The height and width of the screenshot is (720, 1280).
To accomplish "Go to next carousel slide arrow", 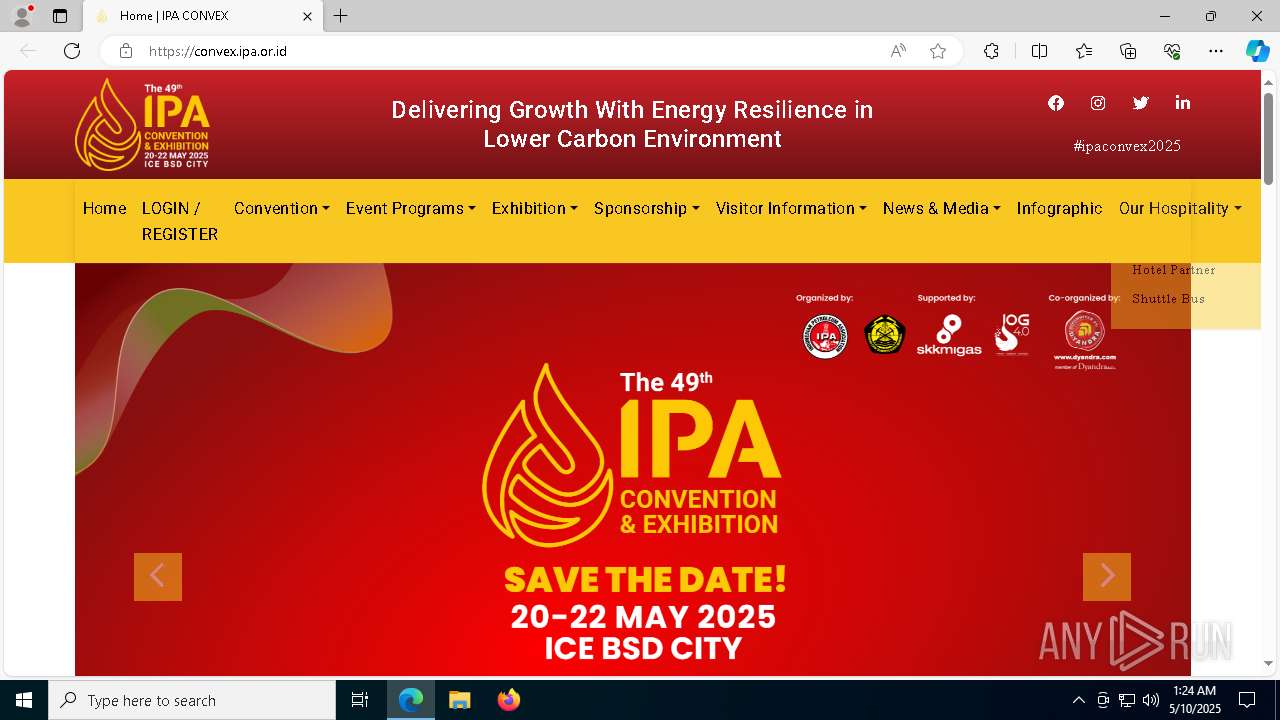I will point(1107,577).
